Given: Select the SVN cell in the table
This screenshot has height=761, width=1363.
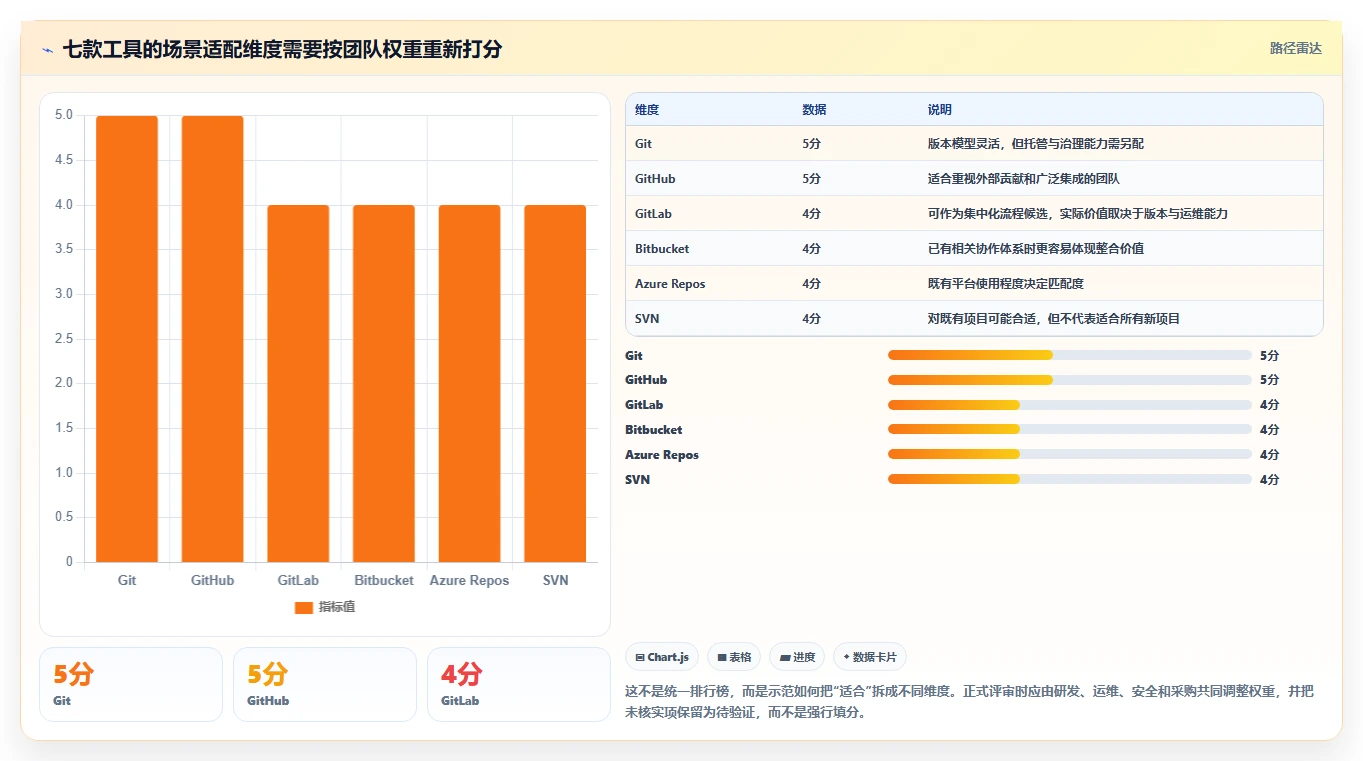Looking at the screenshot, I should click(x=647, y=319).
